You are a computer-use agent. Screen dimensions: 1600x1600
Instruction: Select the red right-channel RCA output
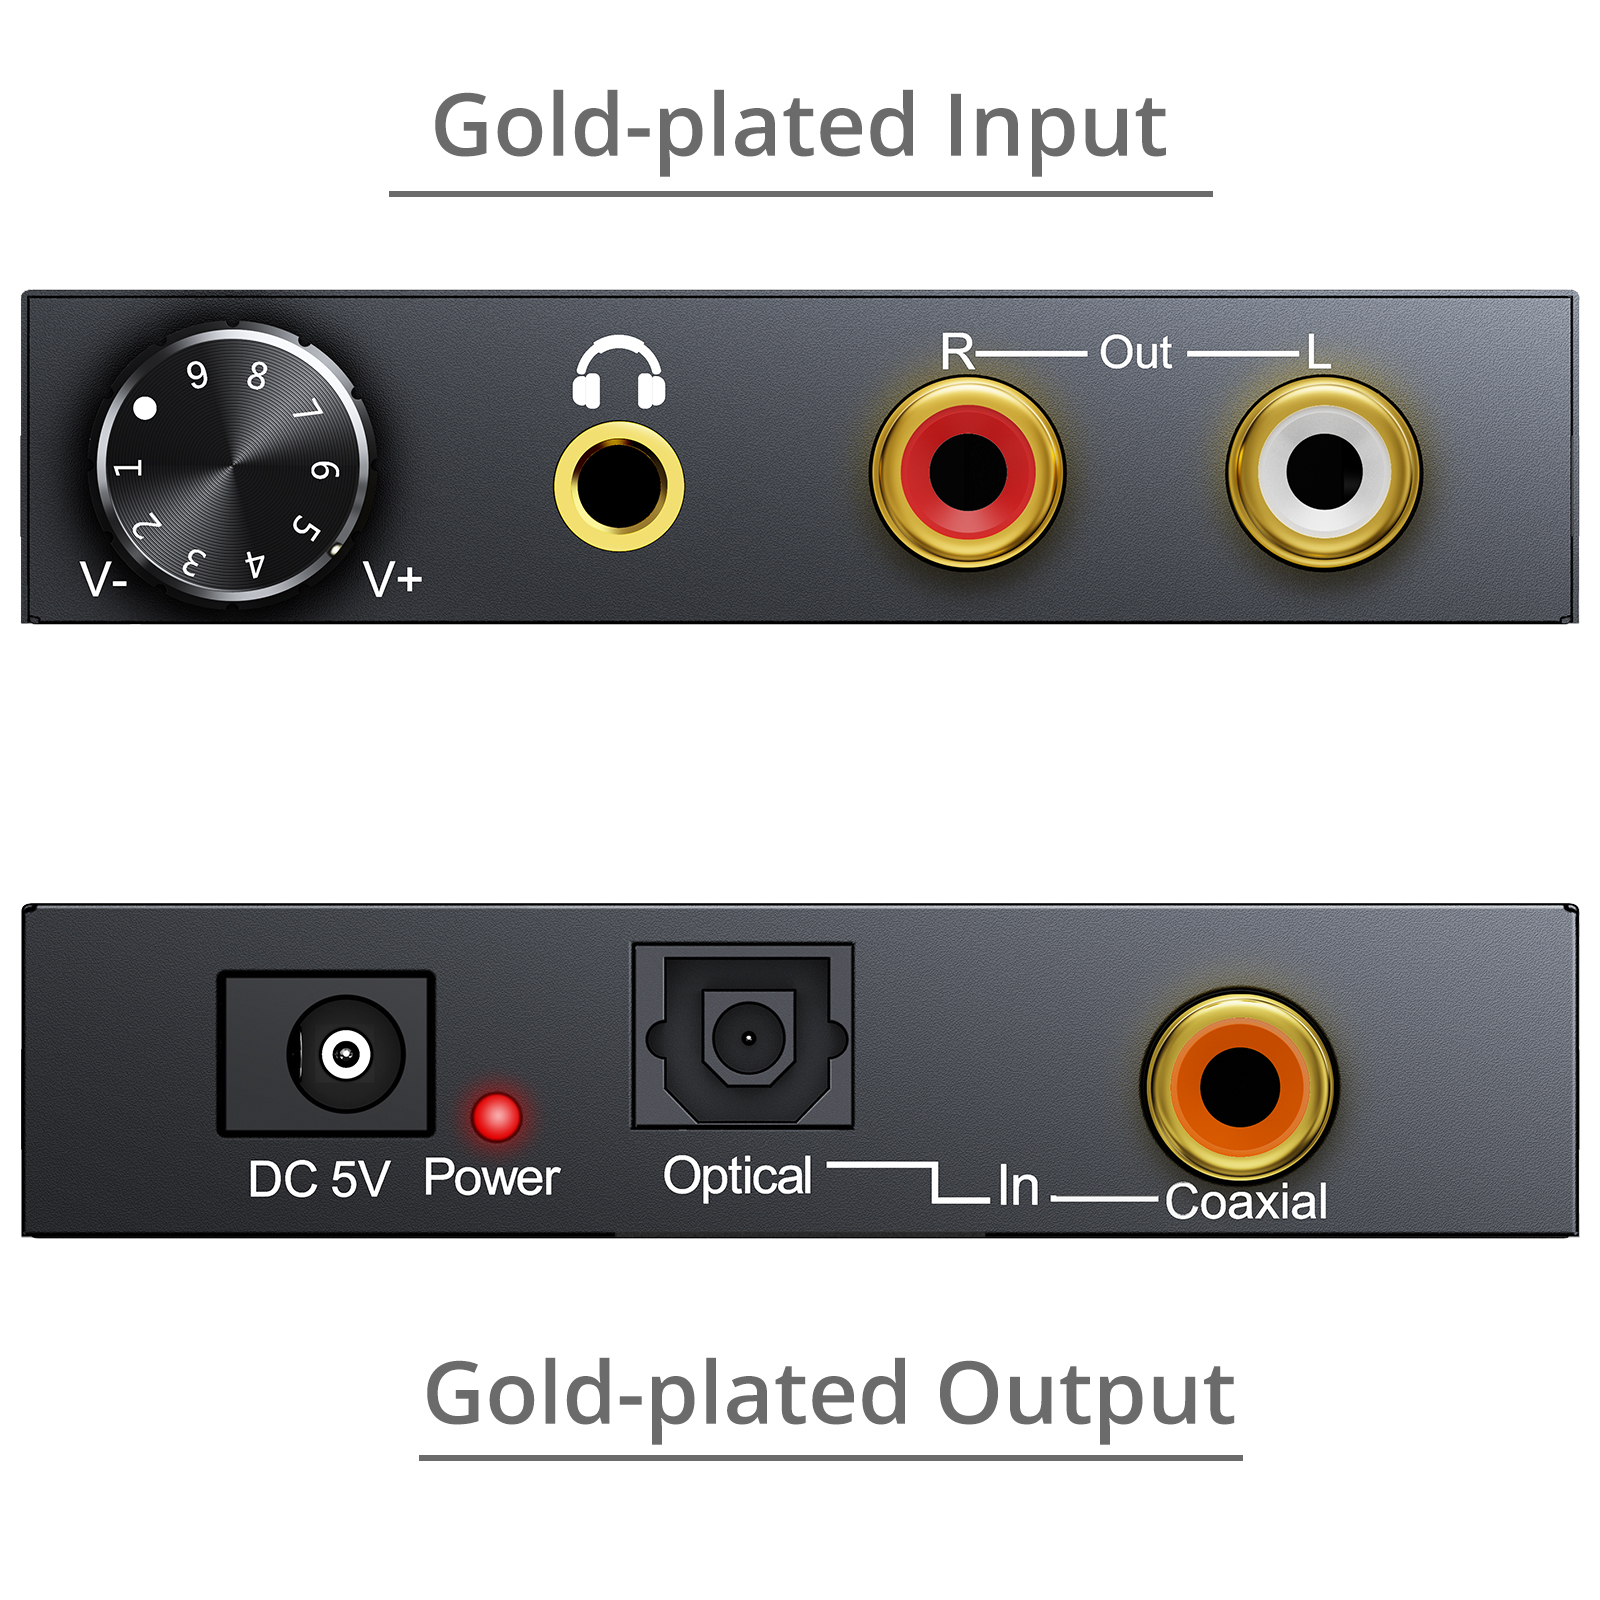968,472
